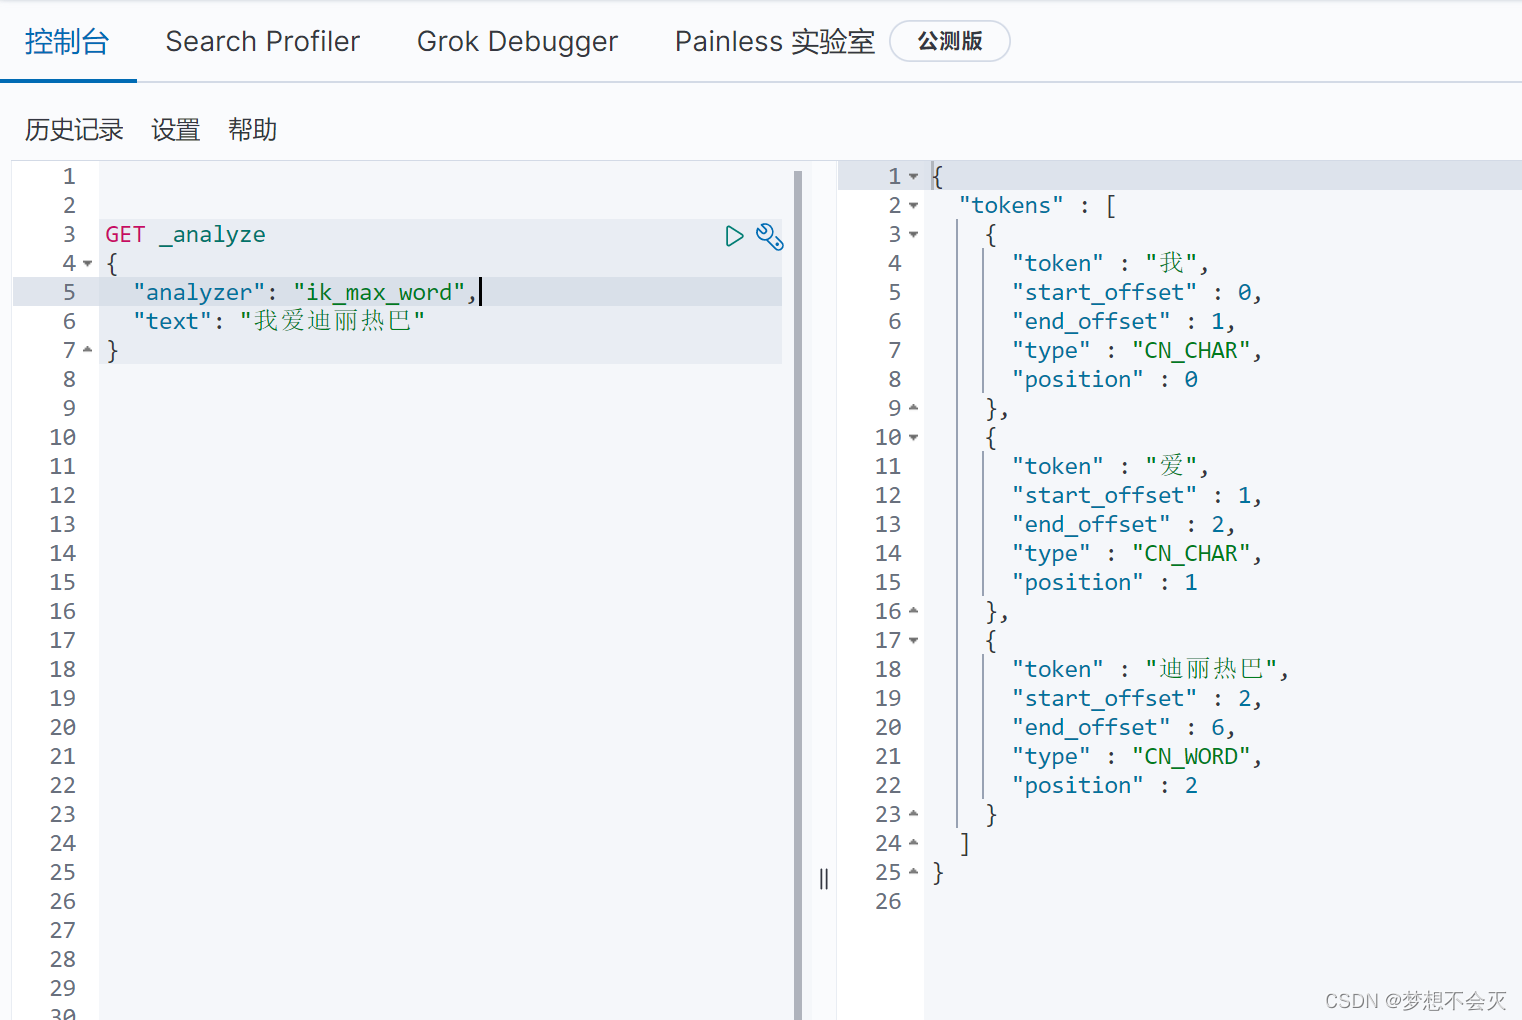Screen dimensions: 1522x1020
Task: Click "position" : 2 in output
Action: tap(1105, 786)
